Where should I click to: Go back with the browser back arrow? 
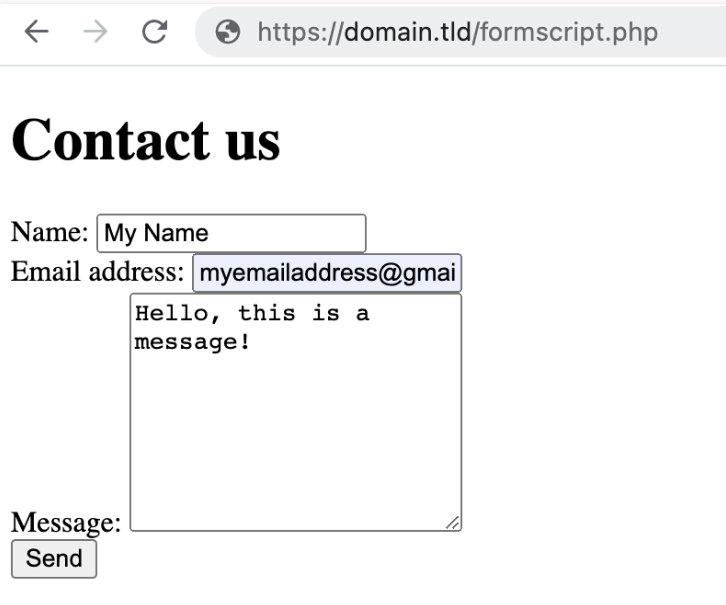point(37,32)
